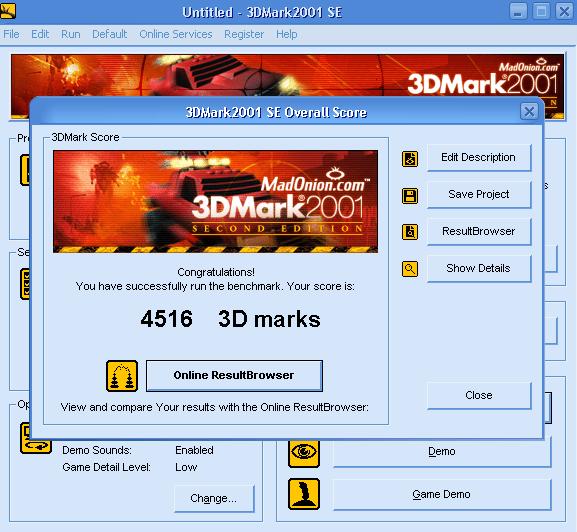The image size is (577, 532).
Task: Click the Save Project button
Action: pyautogui.click(x=479, y=195)
